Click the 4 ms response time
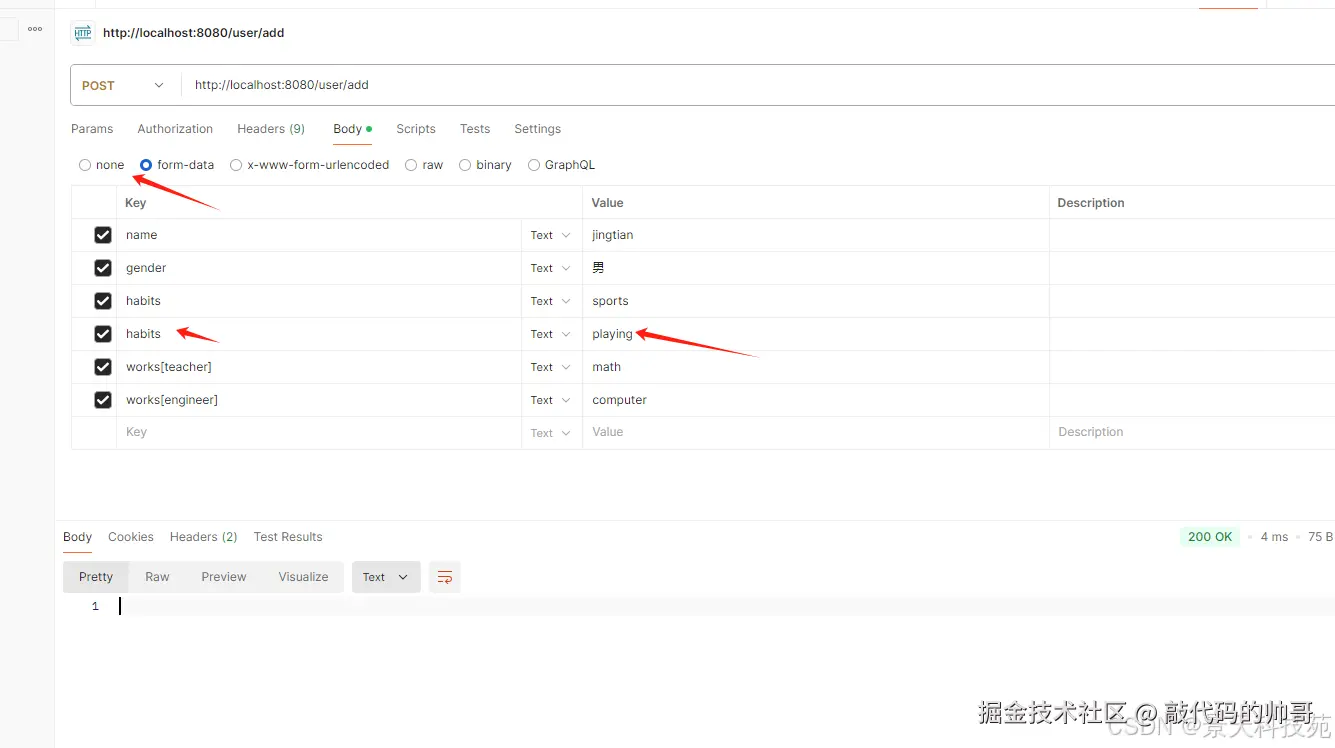 coord(1274,537)
